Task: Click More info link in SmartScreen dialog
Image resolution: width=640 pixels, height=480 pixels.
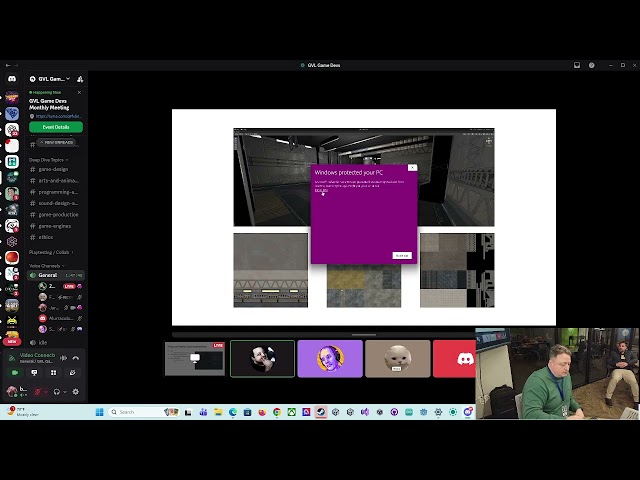Action: coord(321,190)
